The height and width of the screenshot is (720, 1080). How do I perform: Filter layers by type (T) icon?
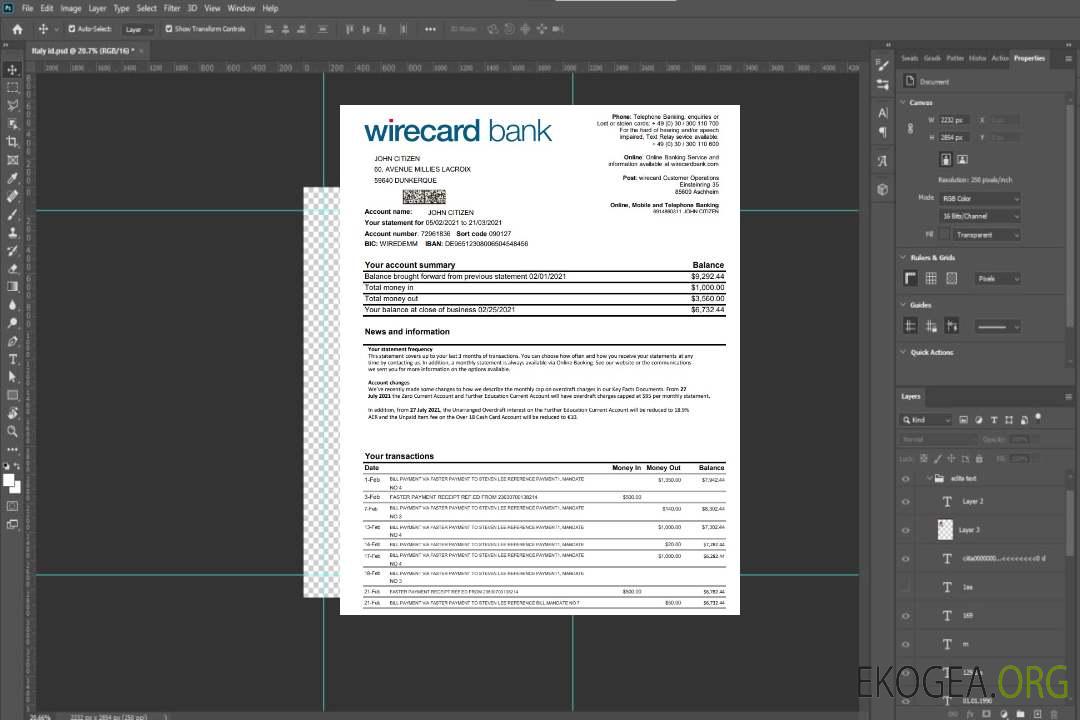pos(994,420)
